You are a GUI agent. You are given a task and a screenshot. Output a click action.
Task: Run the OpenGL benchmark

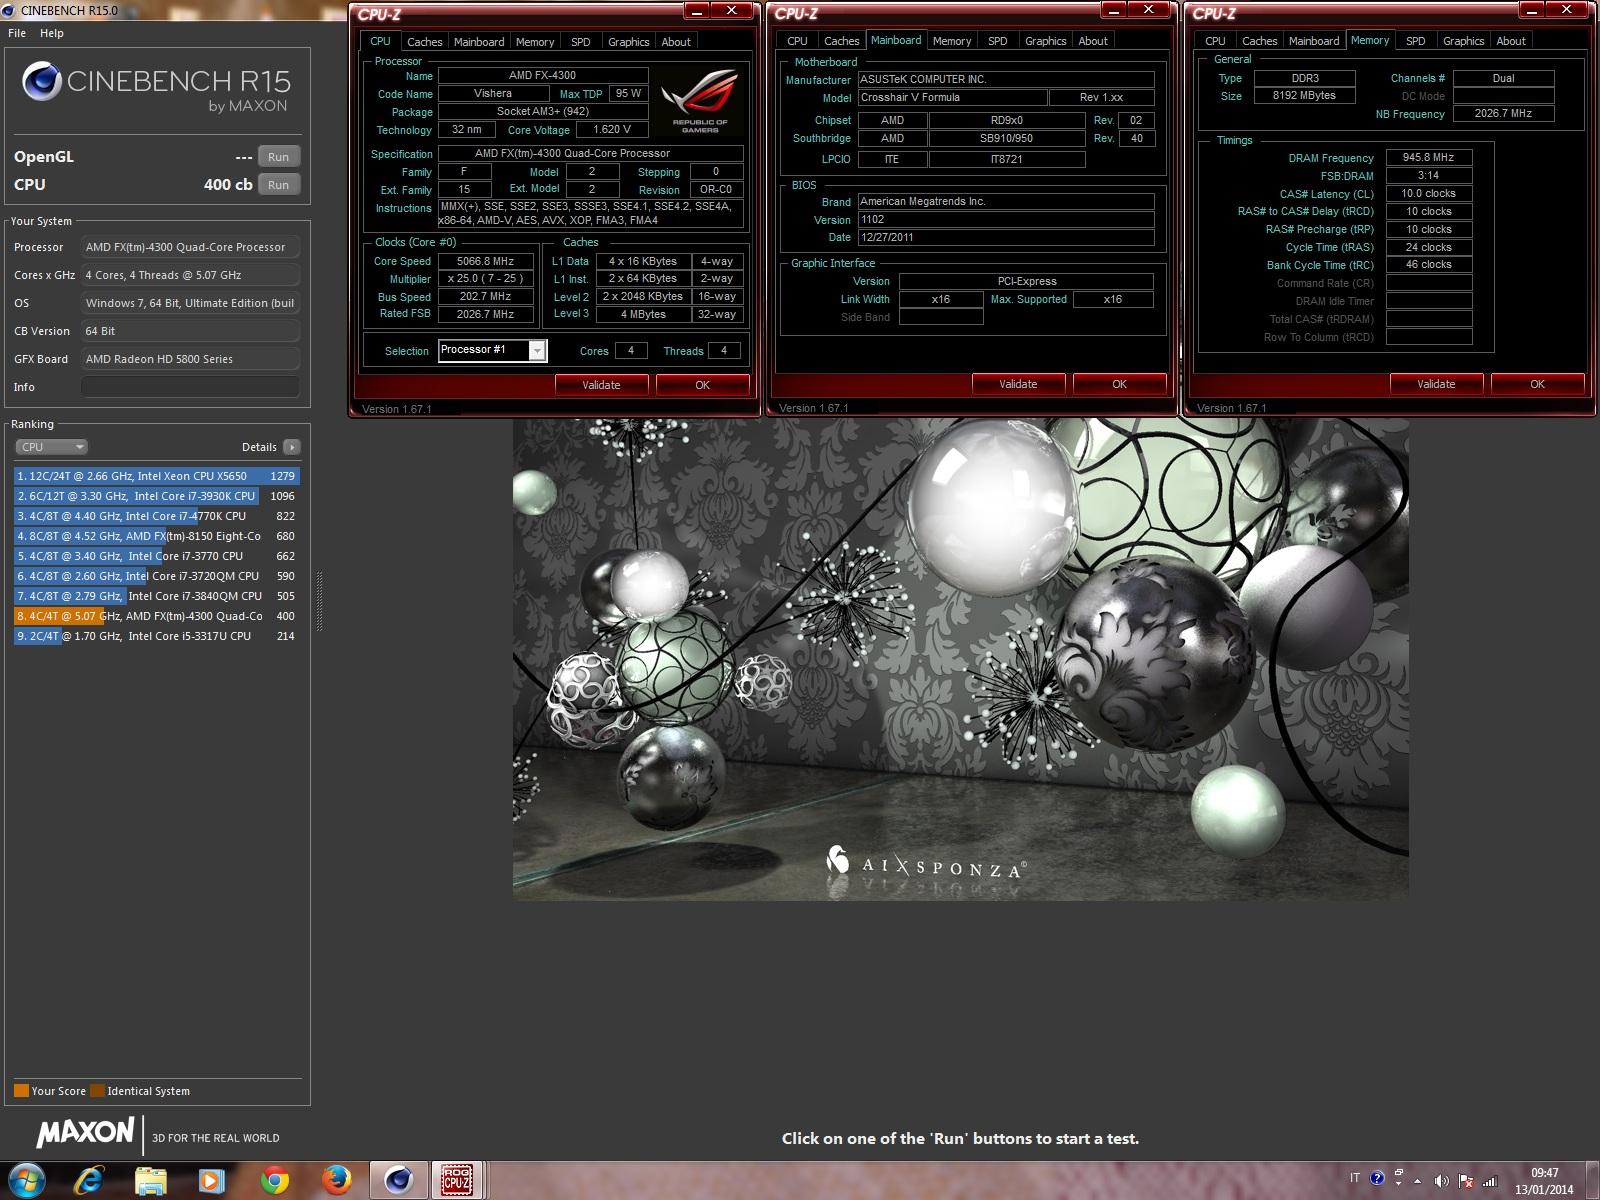pos(279,157)
